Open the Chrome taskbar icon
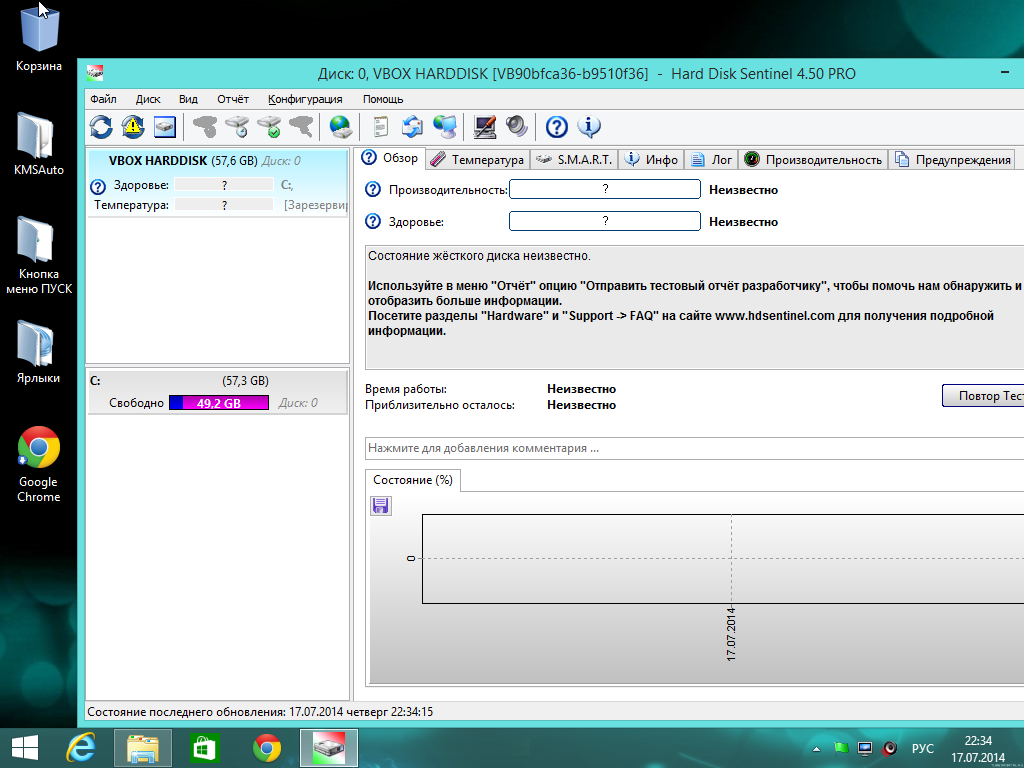This screenshot has width=1024, height=768. 267,748
